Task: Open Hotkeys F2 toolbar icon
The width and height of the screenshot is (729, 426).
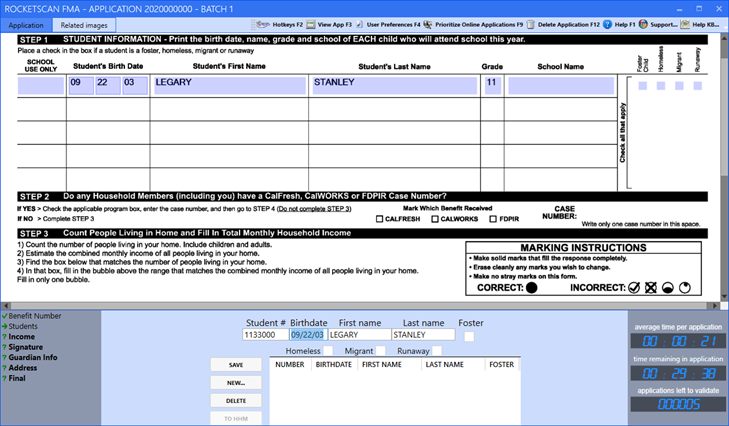Action: [x=263, y=24]
